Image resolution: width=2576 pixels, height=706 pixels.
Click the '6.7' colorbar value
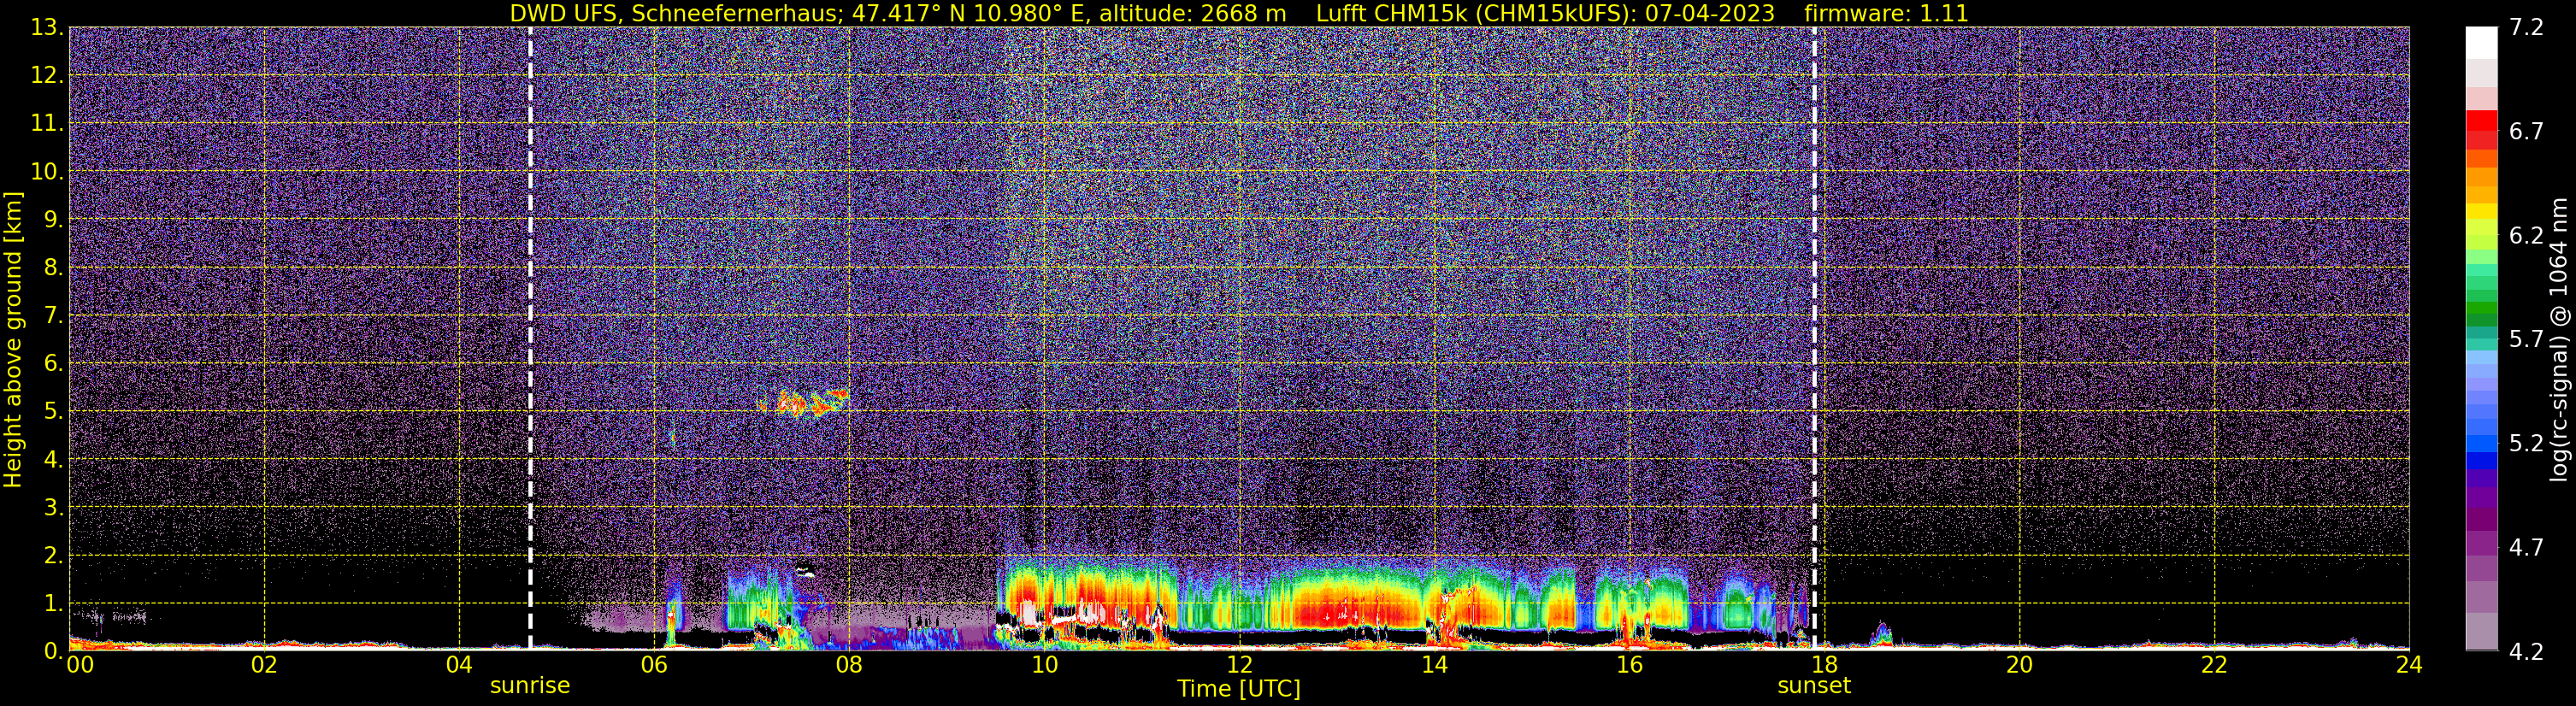(2526, 132)
